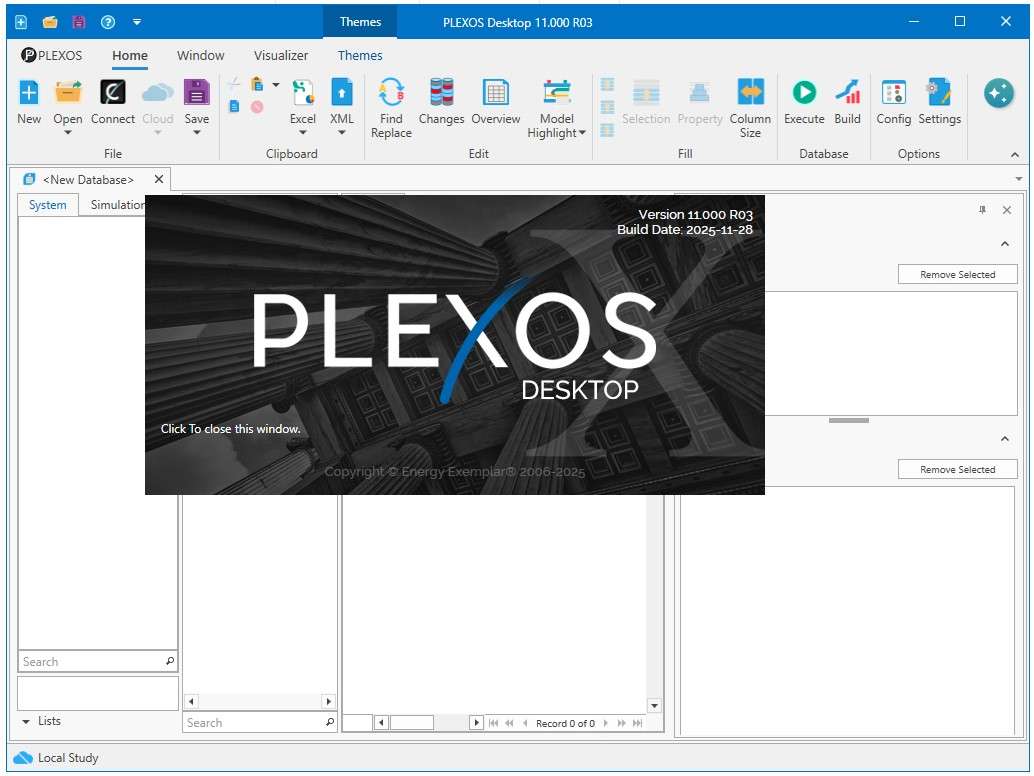The height and width of the screenshot is (776, 1034).
Task: Click the top Remove Selected button
Action: click(957, 274)
